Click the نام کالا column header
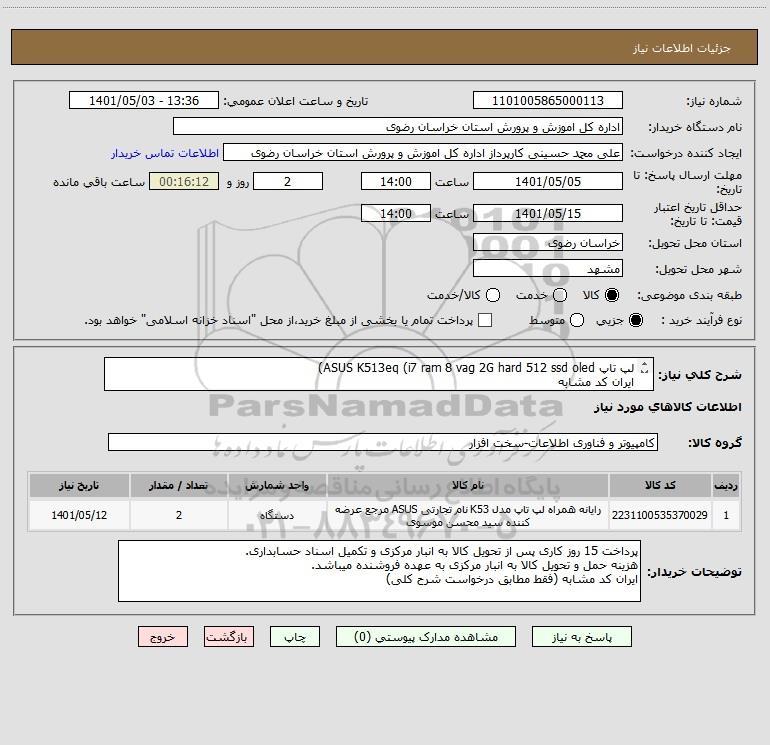 (x=468, y=485)
